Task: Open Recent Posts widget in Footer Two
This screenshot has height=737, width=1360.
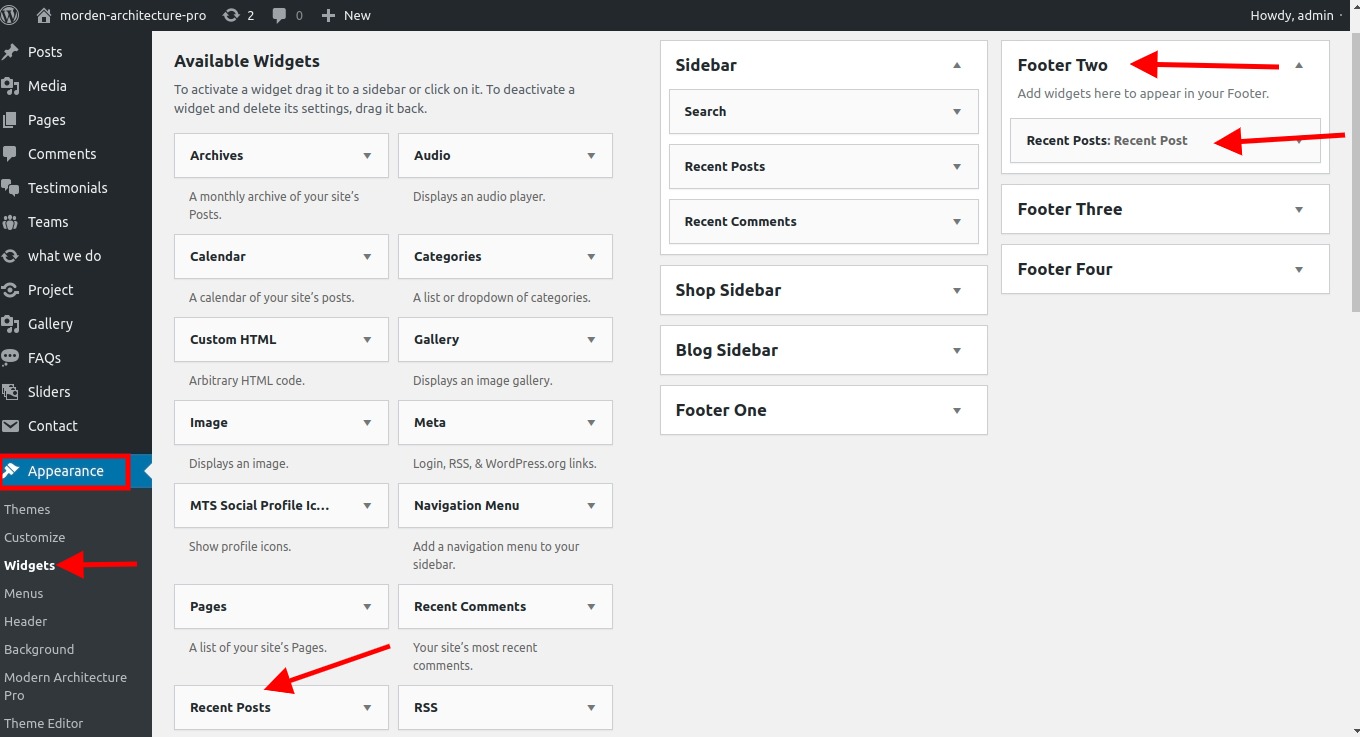Action: click(1107, 141)
